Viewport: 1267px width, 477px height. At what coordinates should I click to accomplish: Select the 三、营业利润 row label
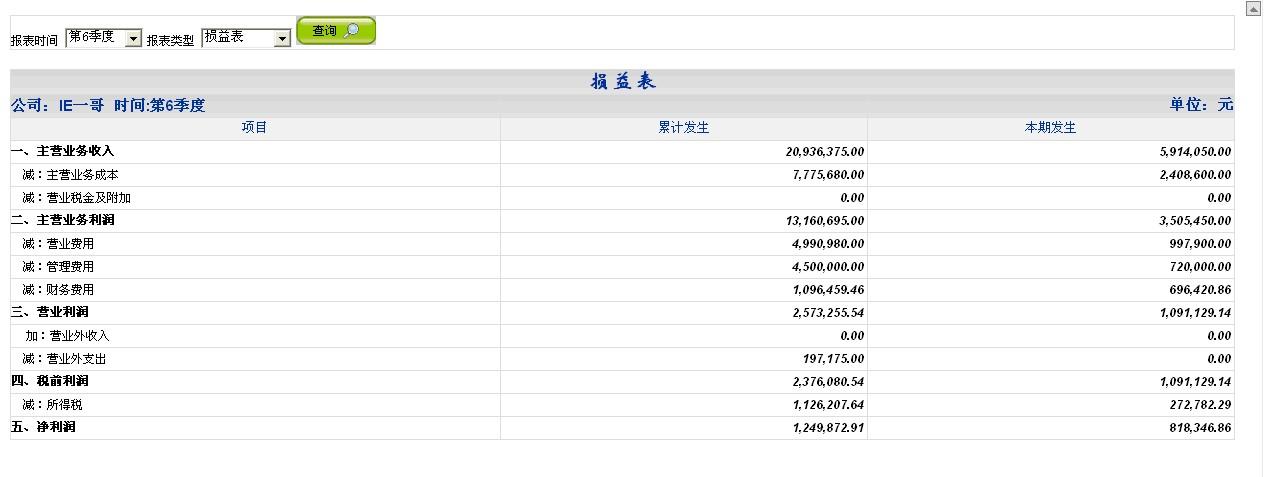50,312
